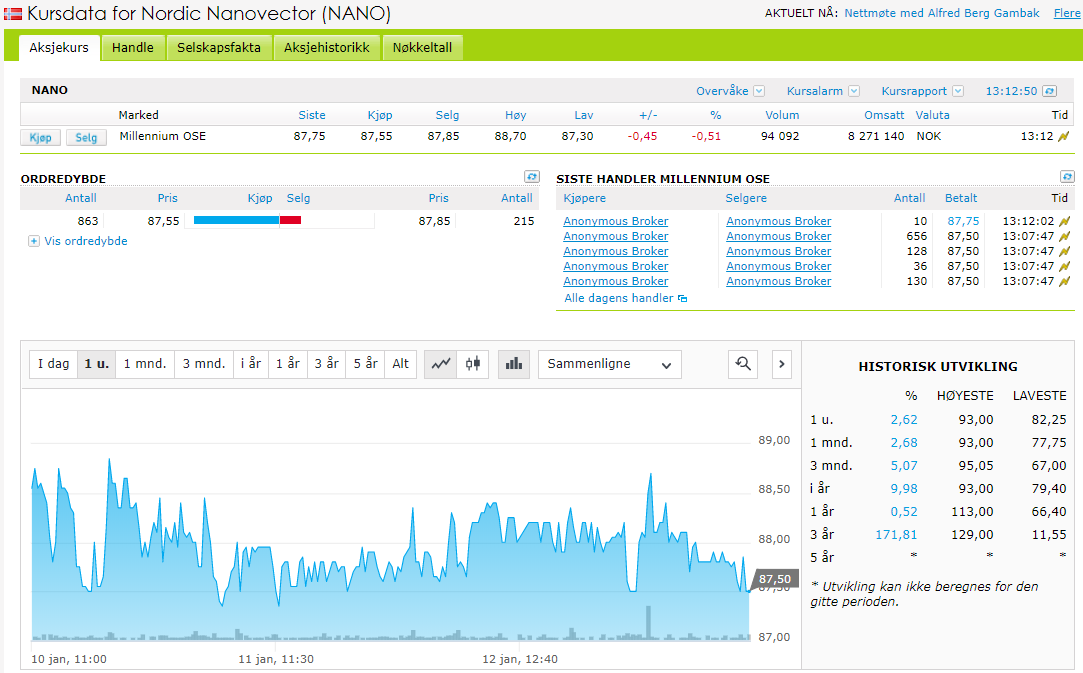Click buyer Anonymous Broker for 13:12:02 trade
Screen dimensions: 1083x673
coord(615,221)
